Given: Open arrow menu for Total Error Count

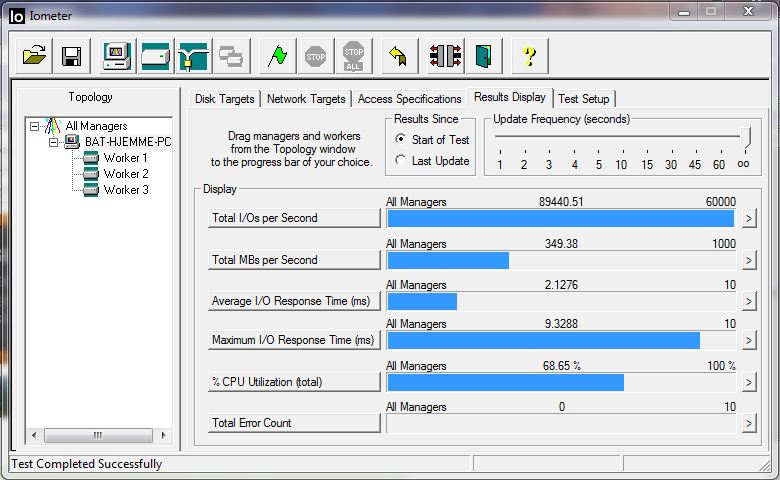Looking at the screenshot, I should click(x=749, y=424).
